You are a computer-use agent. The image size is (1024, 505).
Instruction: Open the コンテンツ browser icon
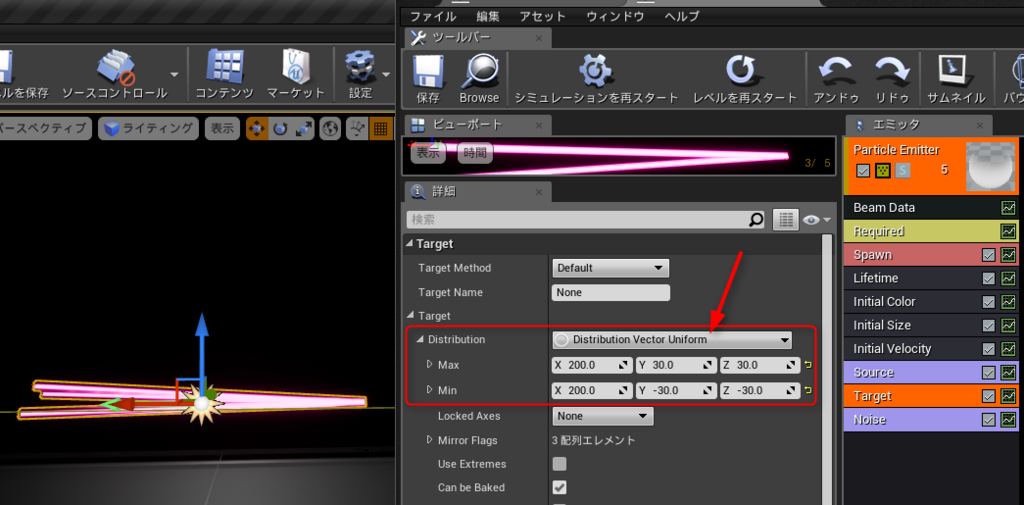click(224, 74)
